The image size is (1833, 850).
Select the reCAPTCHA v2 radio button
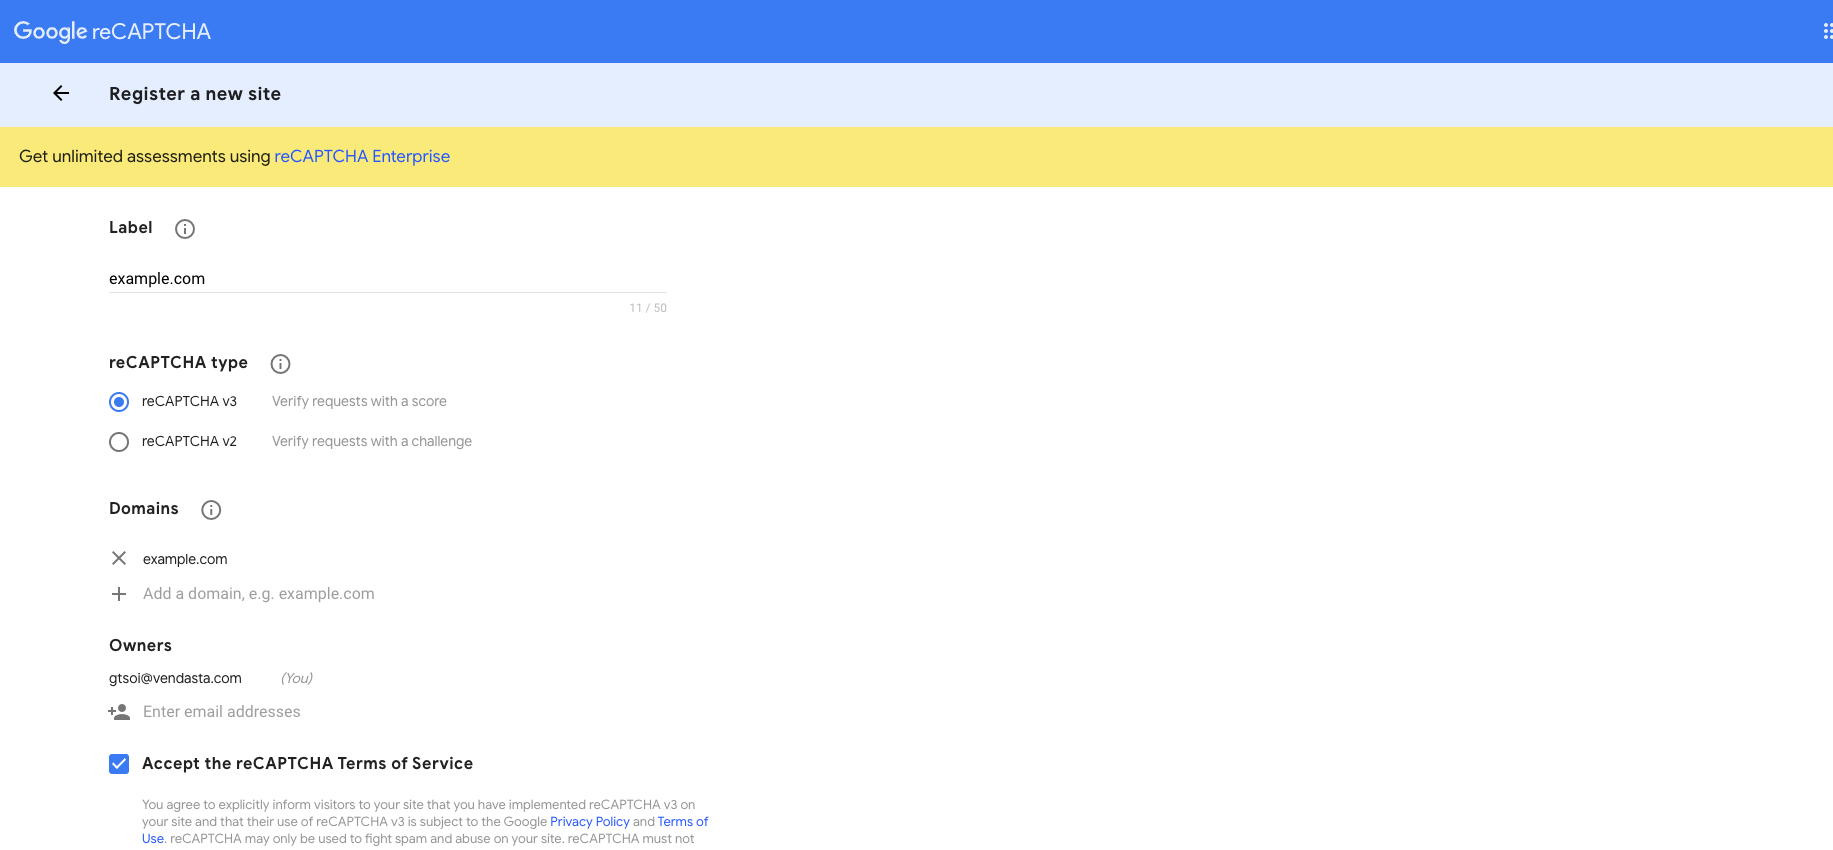[x=119, y=442]
